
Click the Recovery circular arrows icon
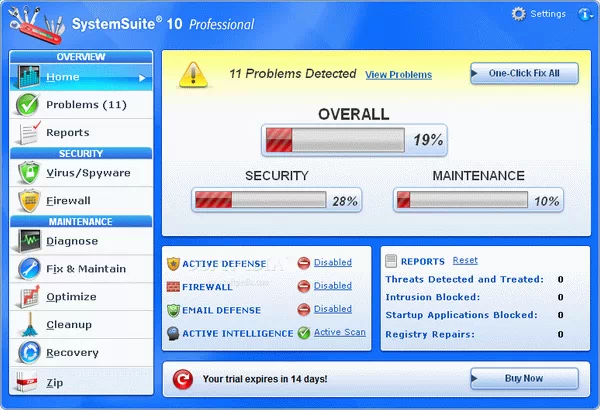[x=29, y=352]
